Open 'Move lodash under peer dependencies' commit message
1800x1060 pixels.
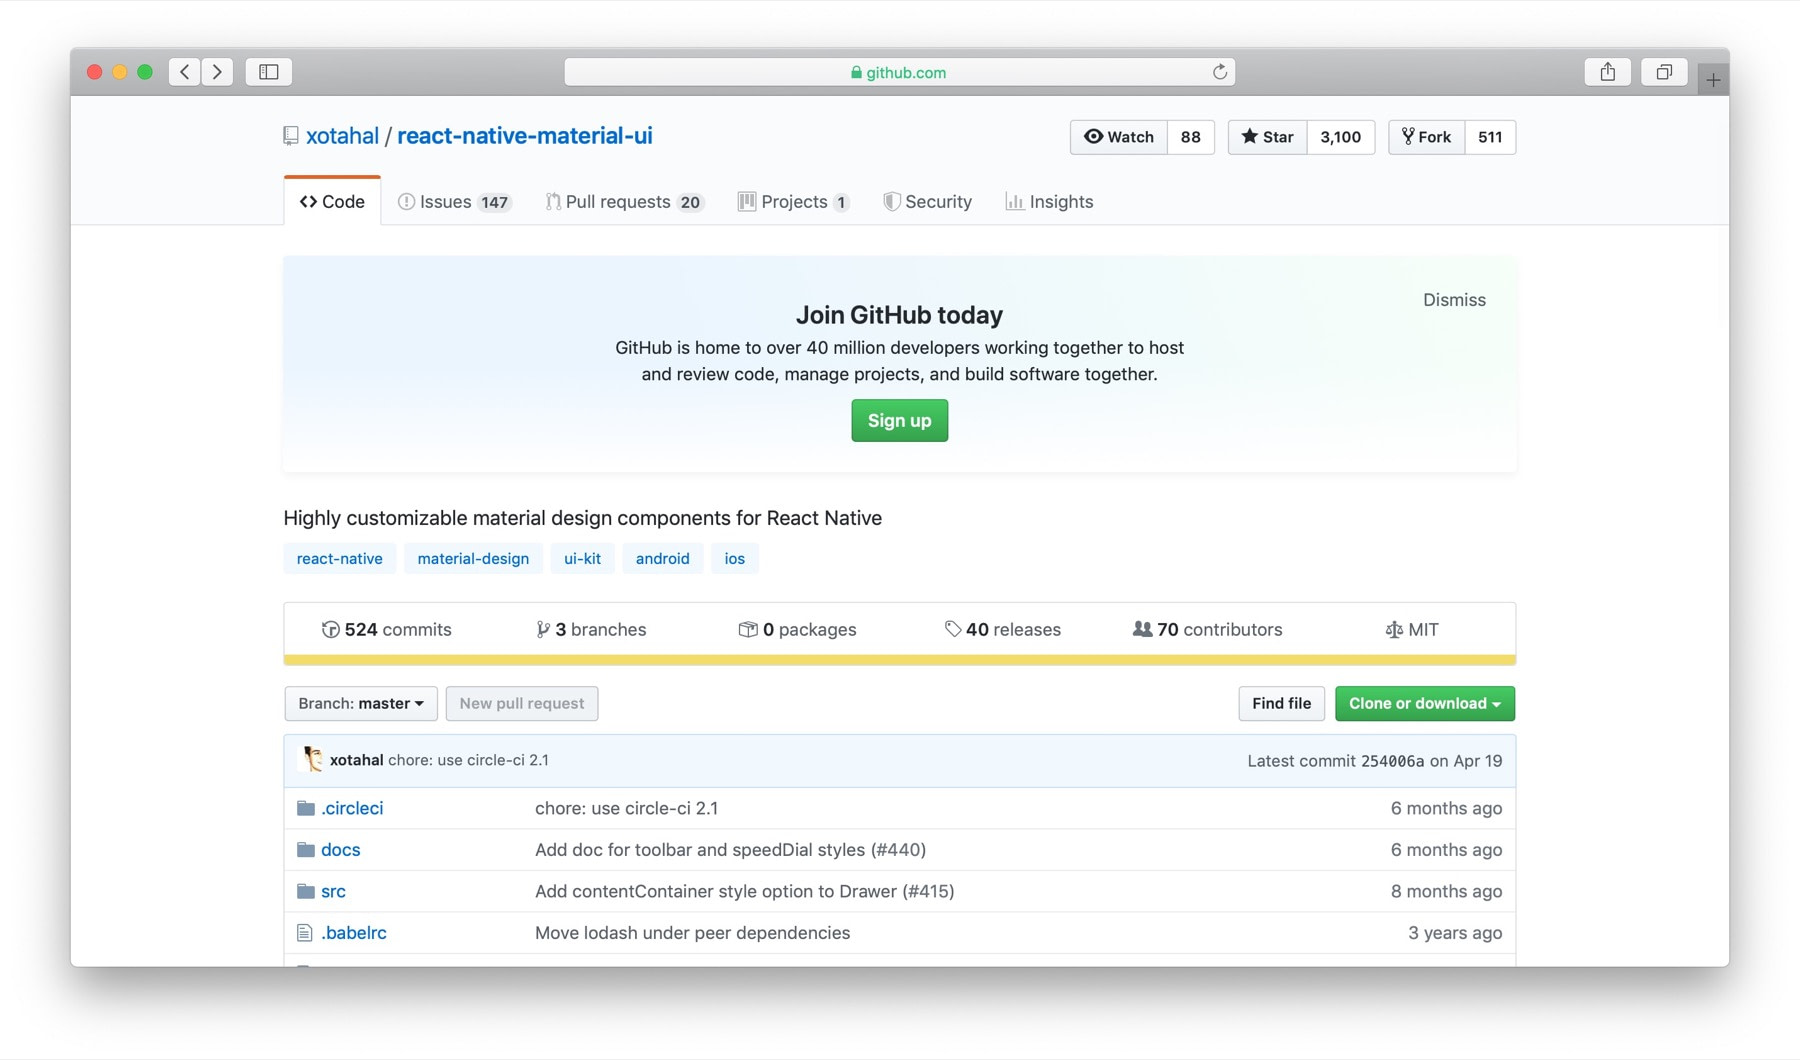coord(693,933)
